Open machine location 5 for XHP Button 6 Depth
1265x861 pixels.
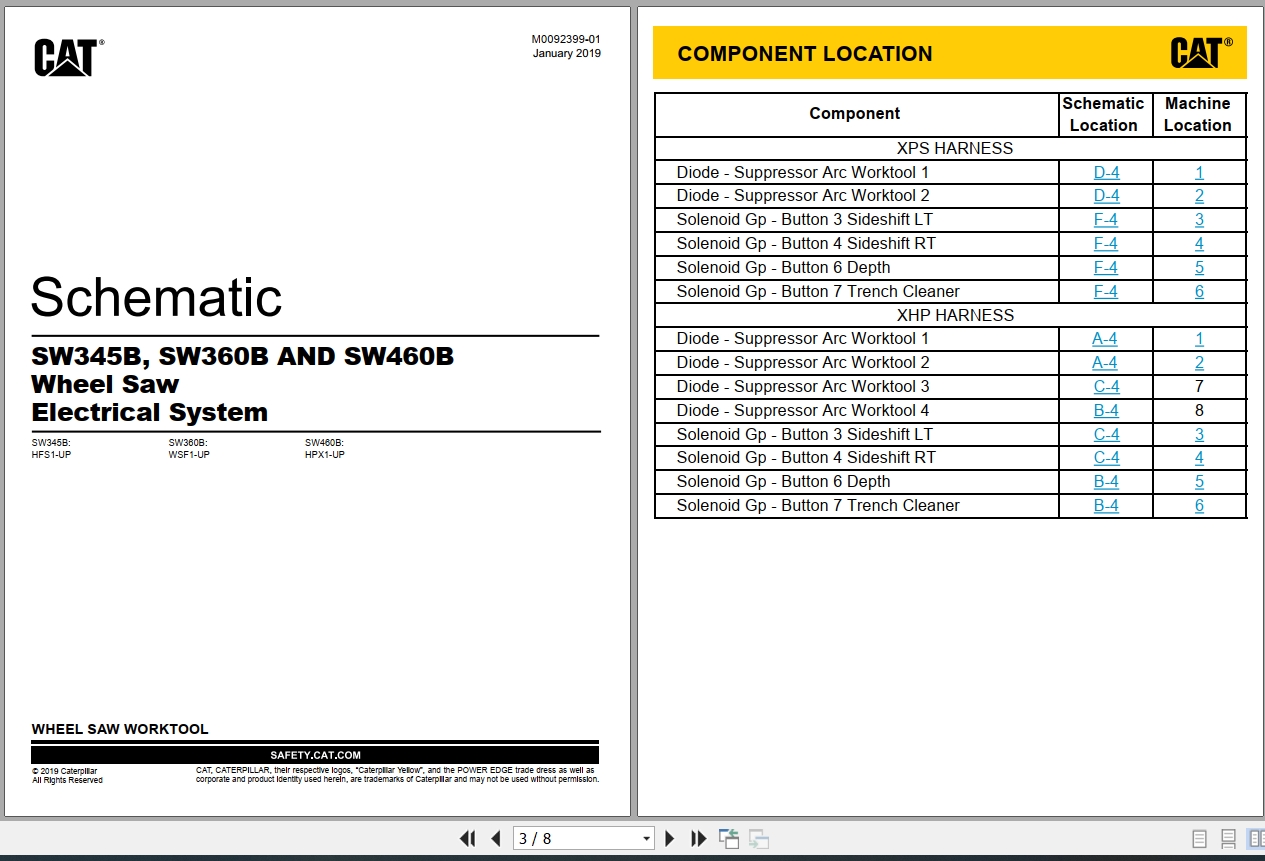point(1199,482)
